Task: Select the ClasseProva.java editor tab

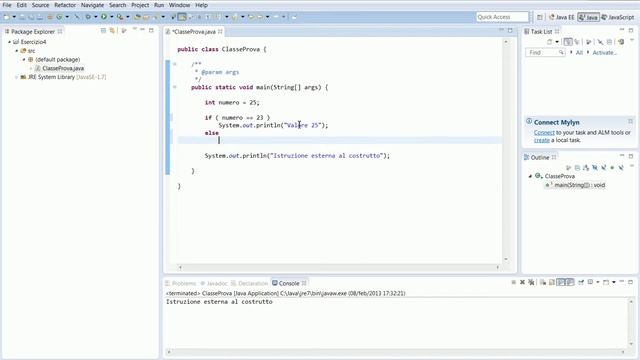Action: pyautogui.click(x=193, y=31)
